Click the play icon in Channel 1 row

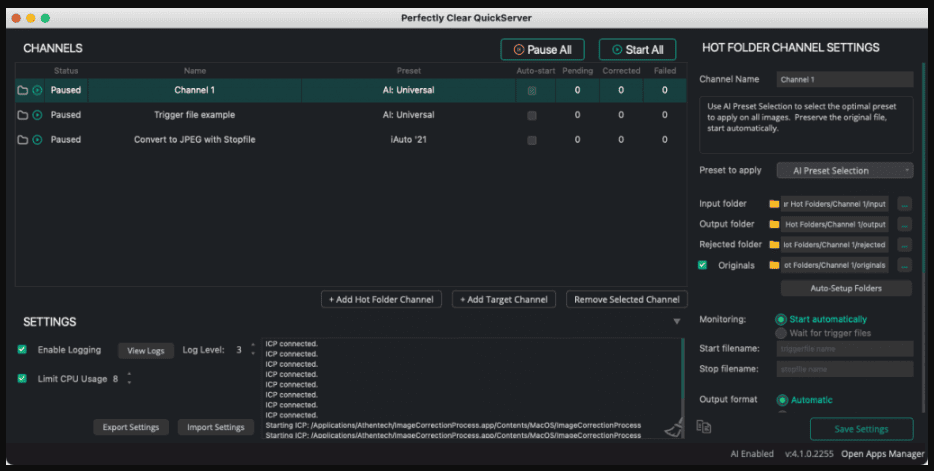37,91
